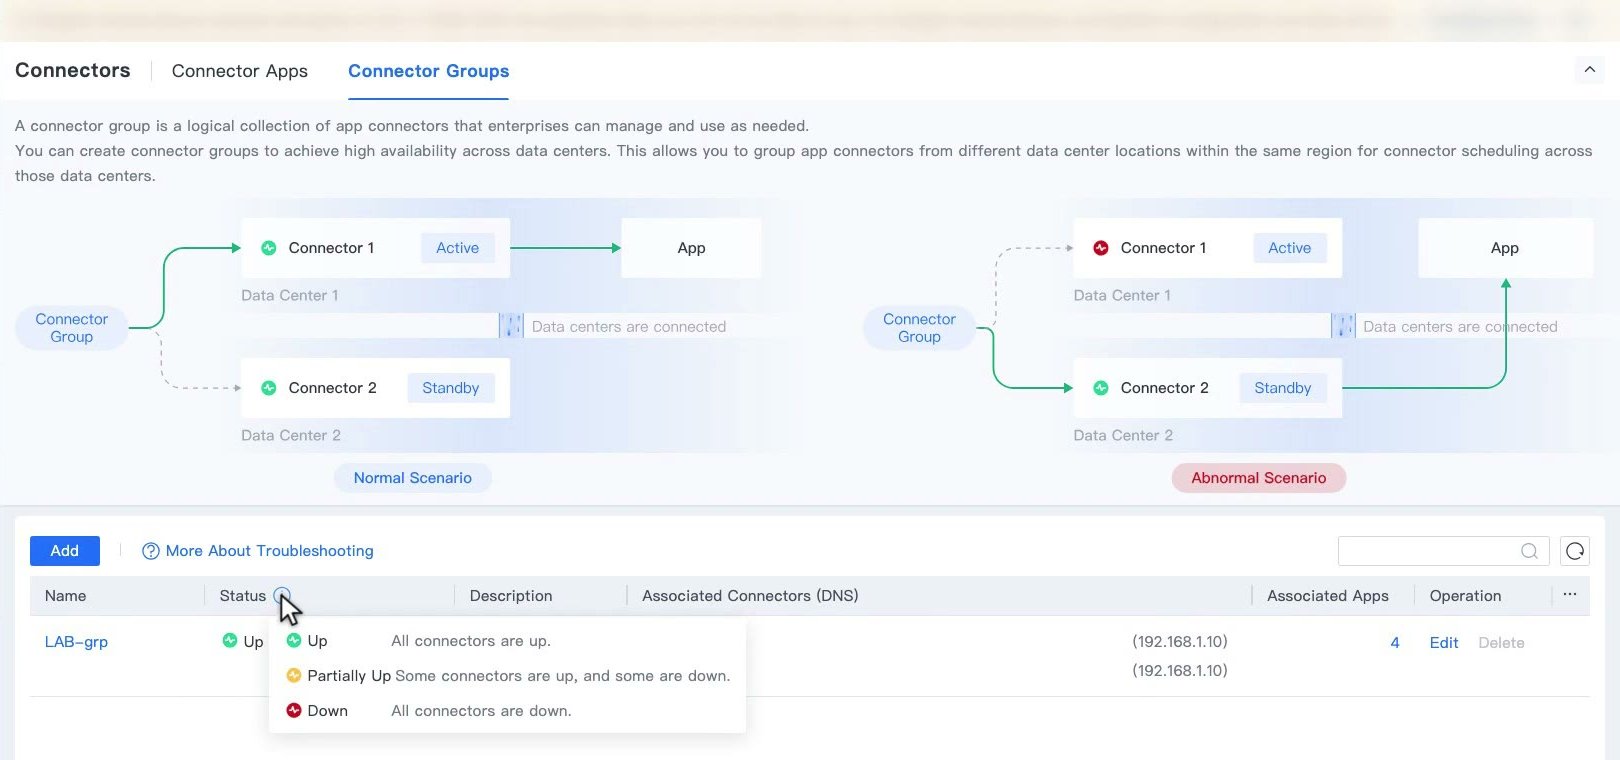Screen dimensions: 1620x760
Task: Click the App box in normal scenario
Action: [x=692, y=248]
